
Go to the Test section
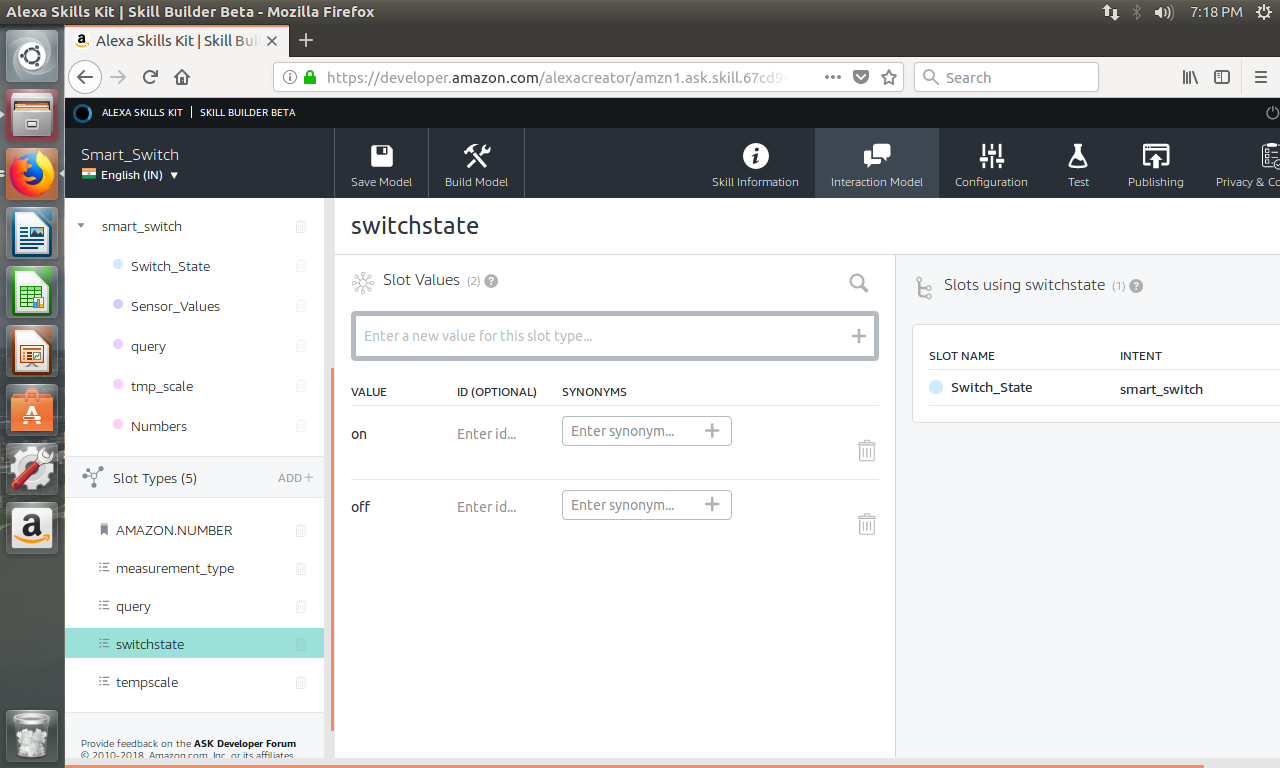(1078, 165)
